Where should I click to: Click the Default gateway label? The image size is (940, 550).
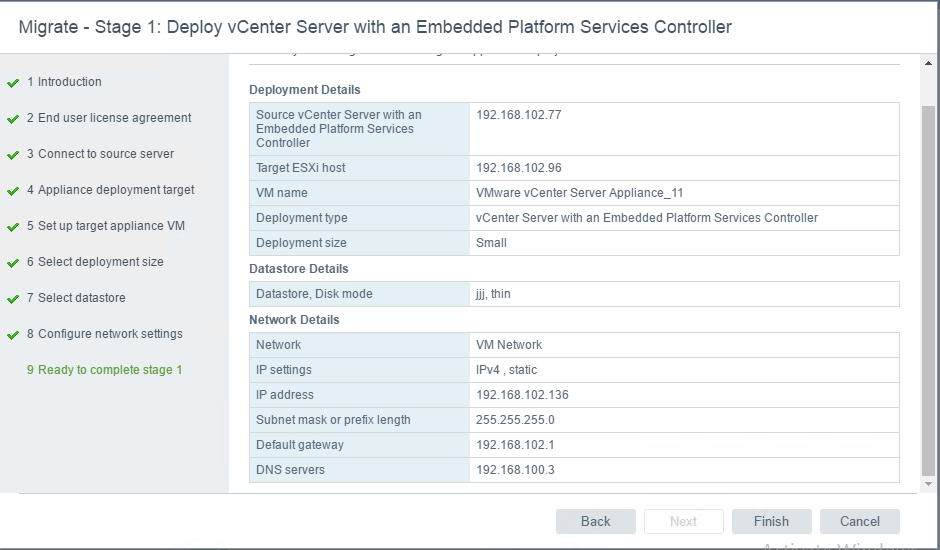(300, 445)
